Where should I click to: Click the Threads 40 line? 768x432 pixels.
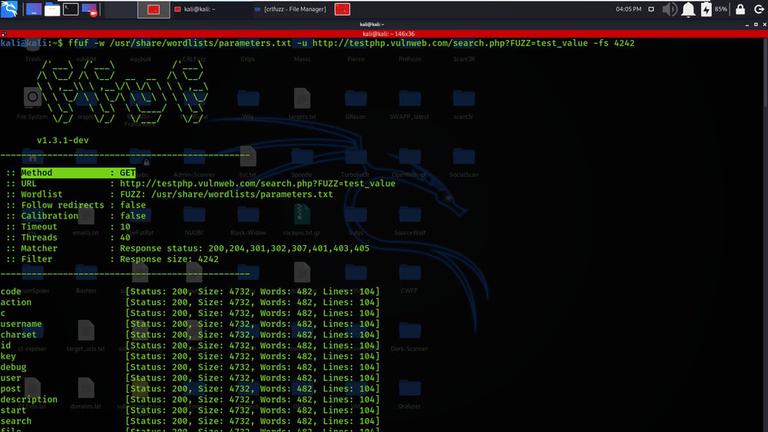click(68, 238)
